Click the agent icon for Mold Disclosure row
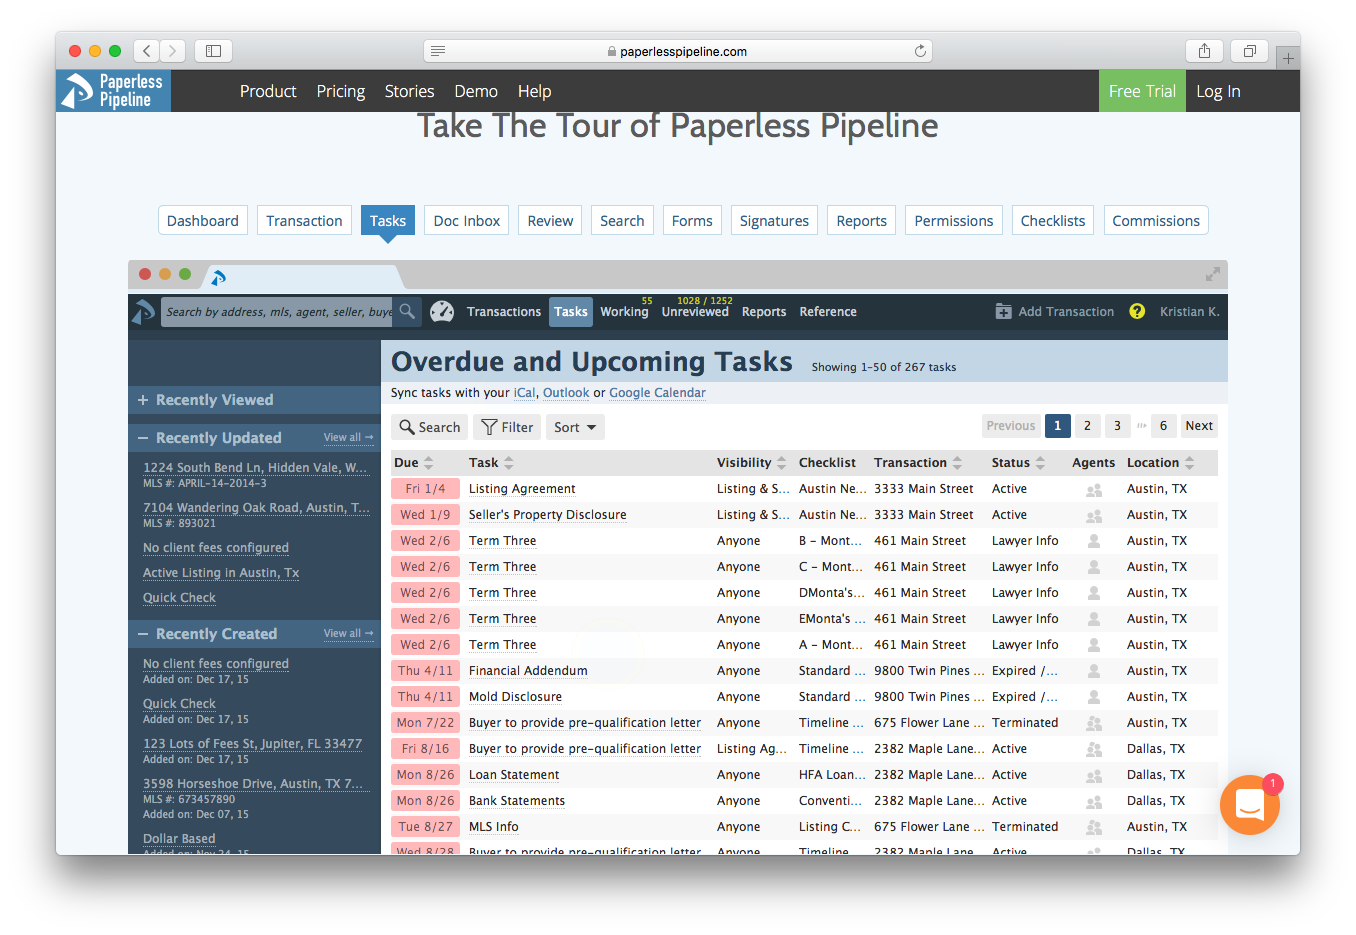The height and width of the screenshot is (935, 1356). tap(1094, 698)
